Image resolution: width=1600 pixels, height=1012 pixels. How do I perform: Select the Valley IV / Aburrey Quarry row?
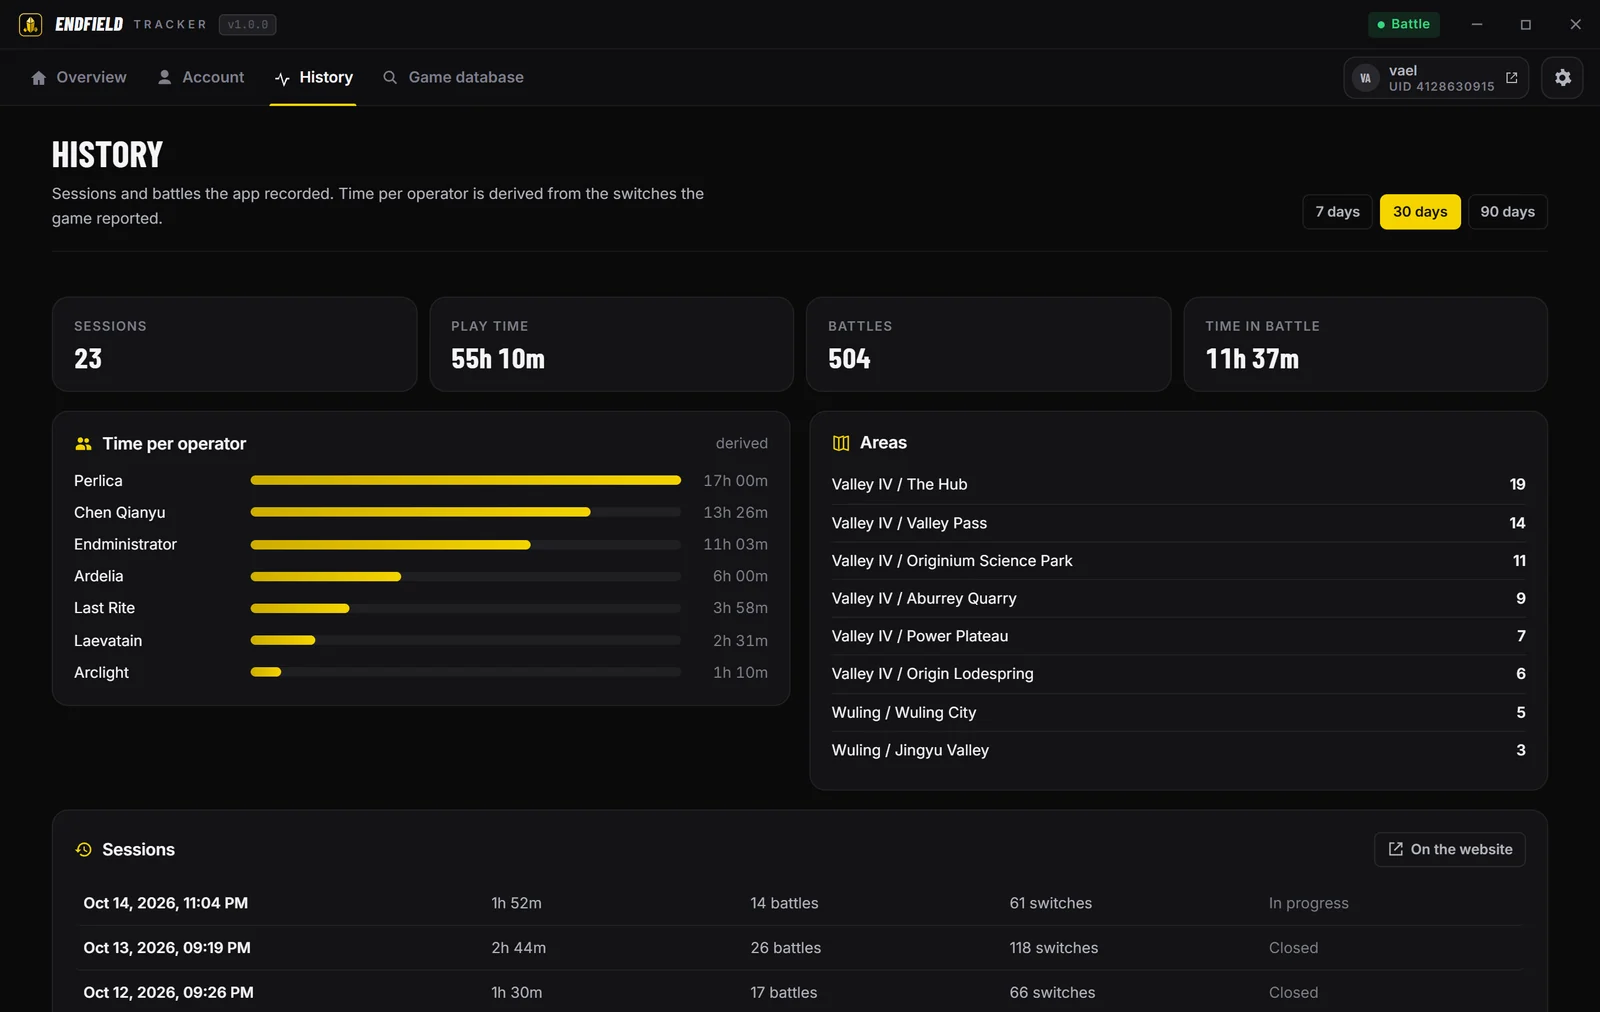pos(1178,598)
